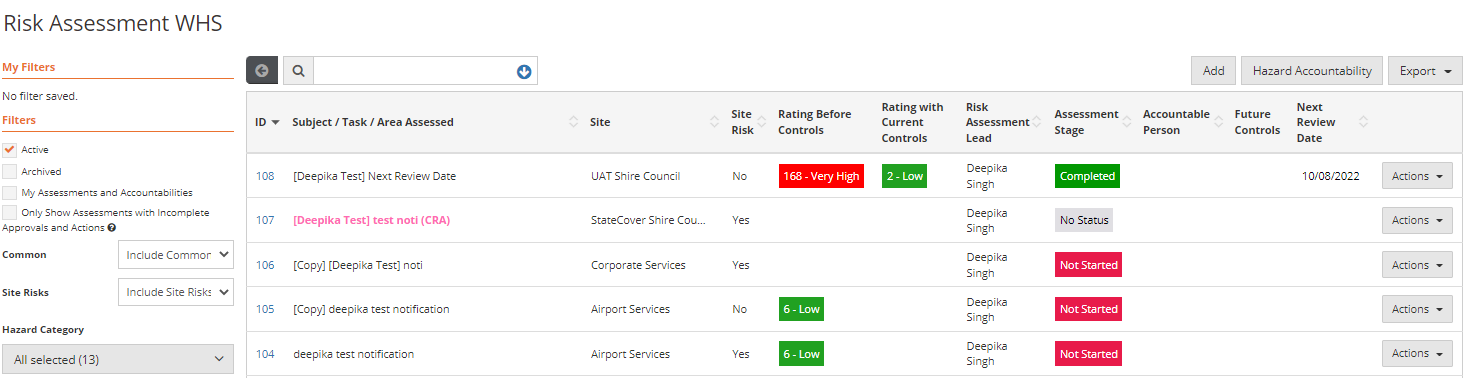This screenshot has width=1467, height=378.
Task: Open the Export dropdown menu
Action: (x=1425, y=71)
